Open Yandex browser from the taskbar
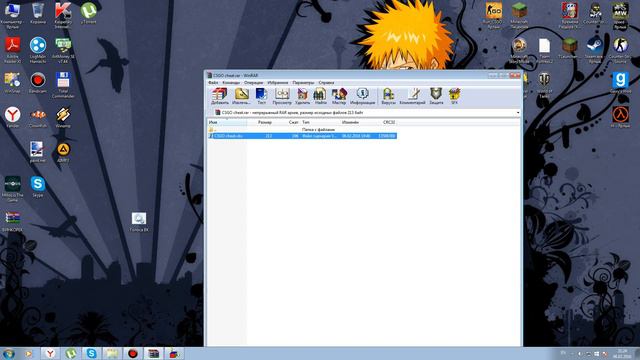Viewport: 640px width, 360px height. pyautogui.click(x=50, y=353)
